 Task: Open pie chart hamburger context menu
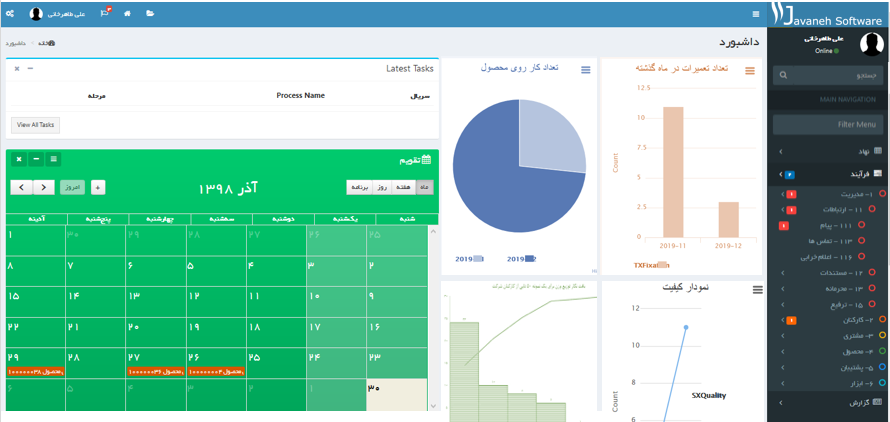tap(585, 70)
